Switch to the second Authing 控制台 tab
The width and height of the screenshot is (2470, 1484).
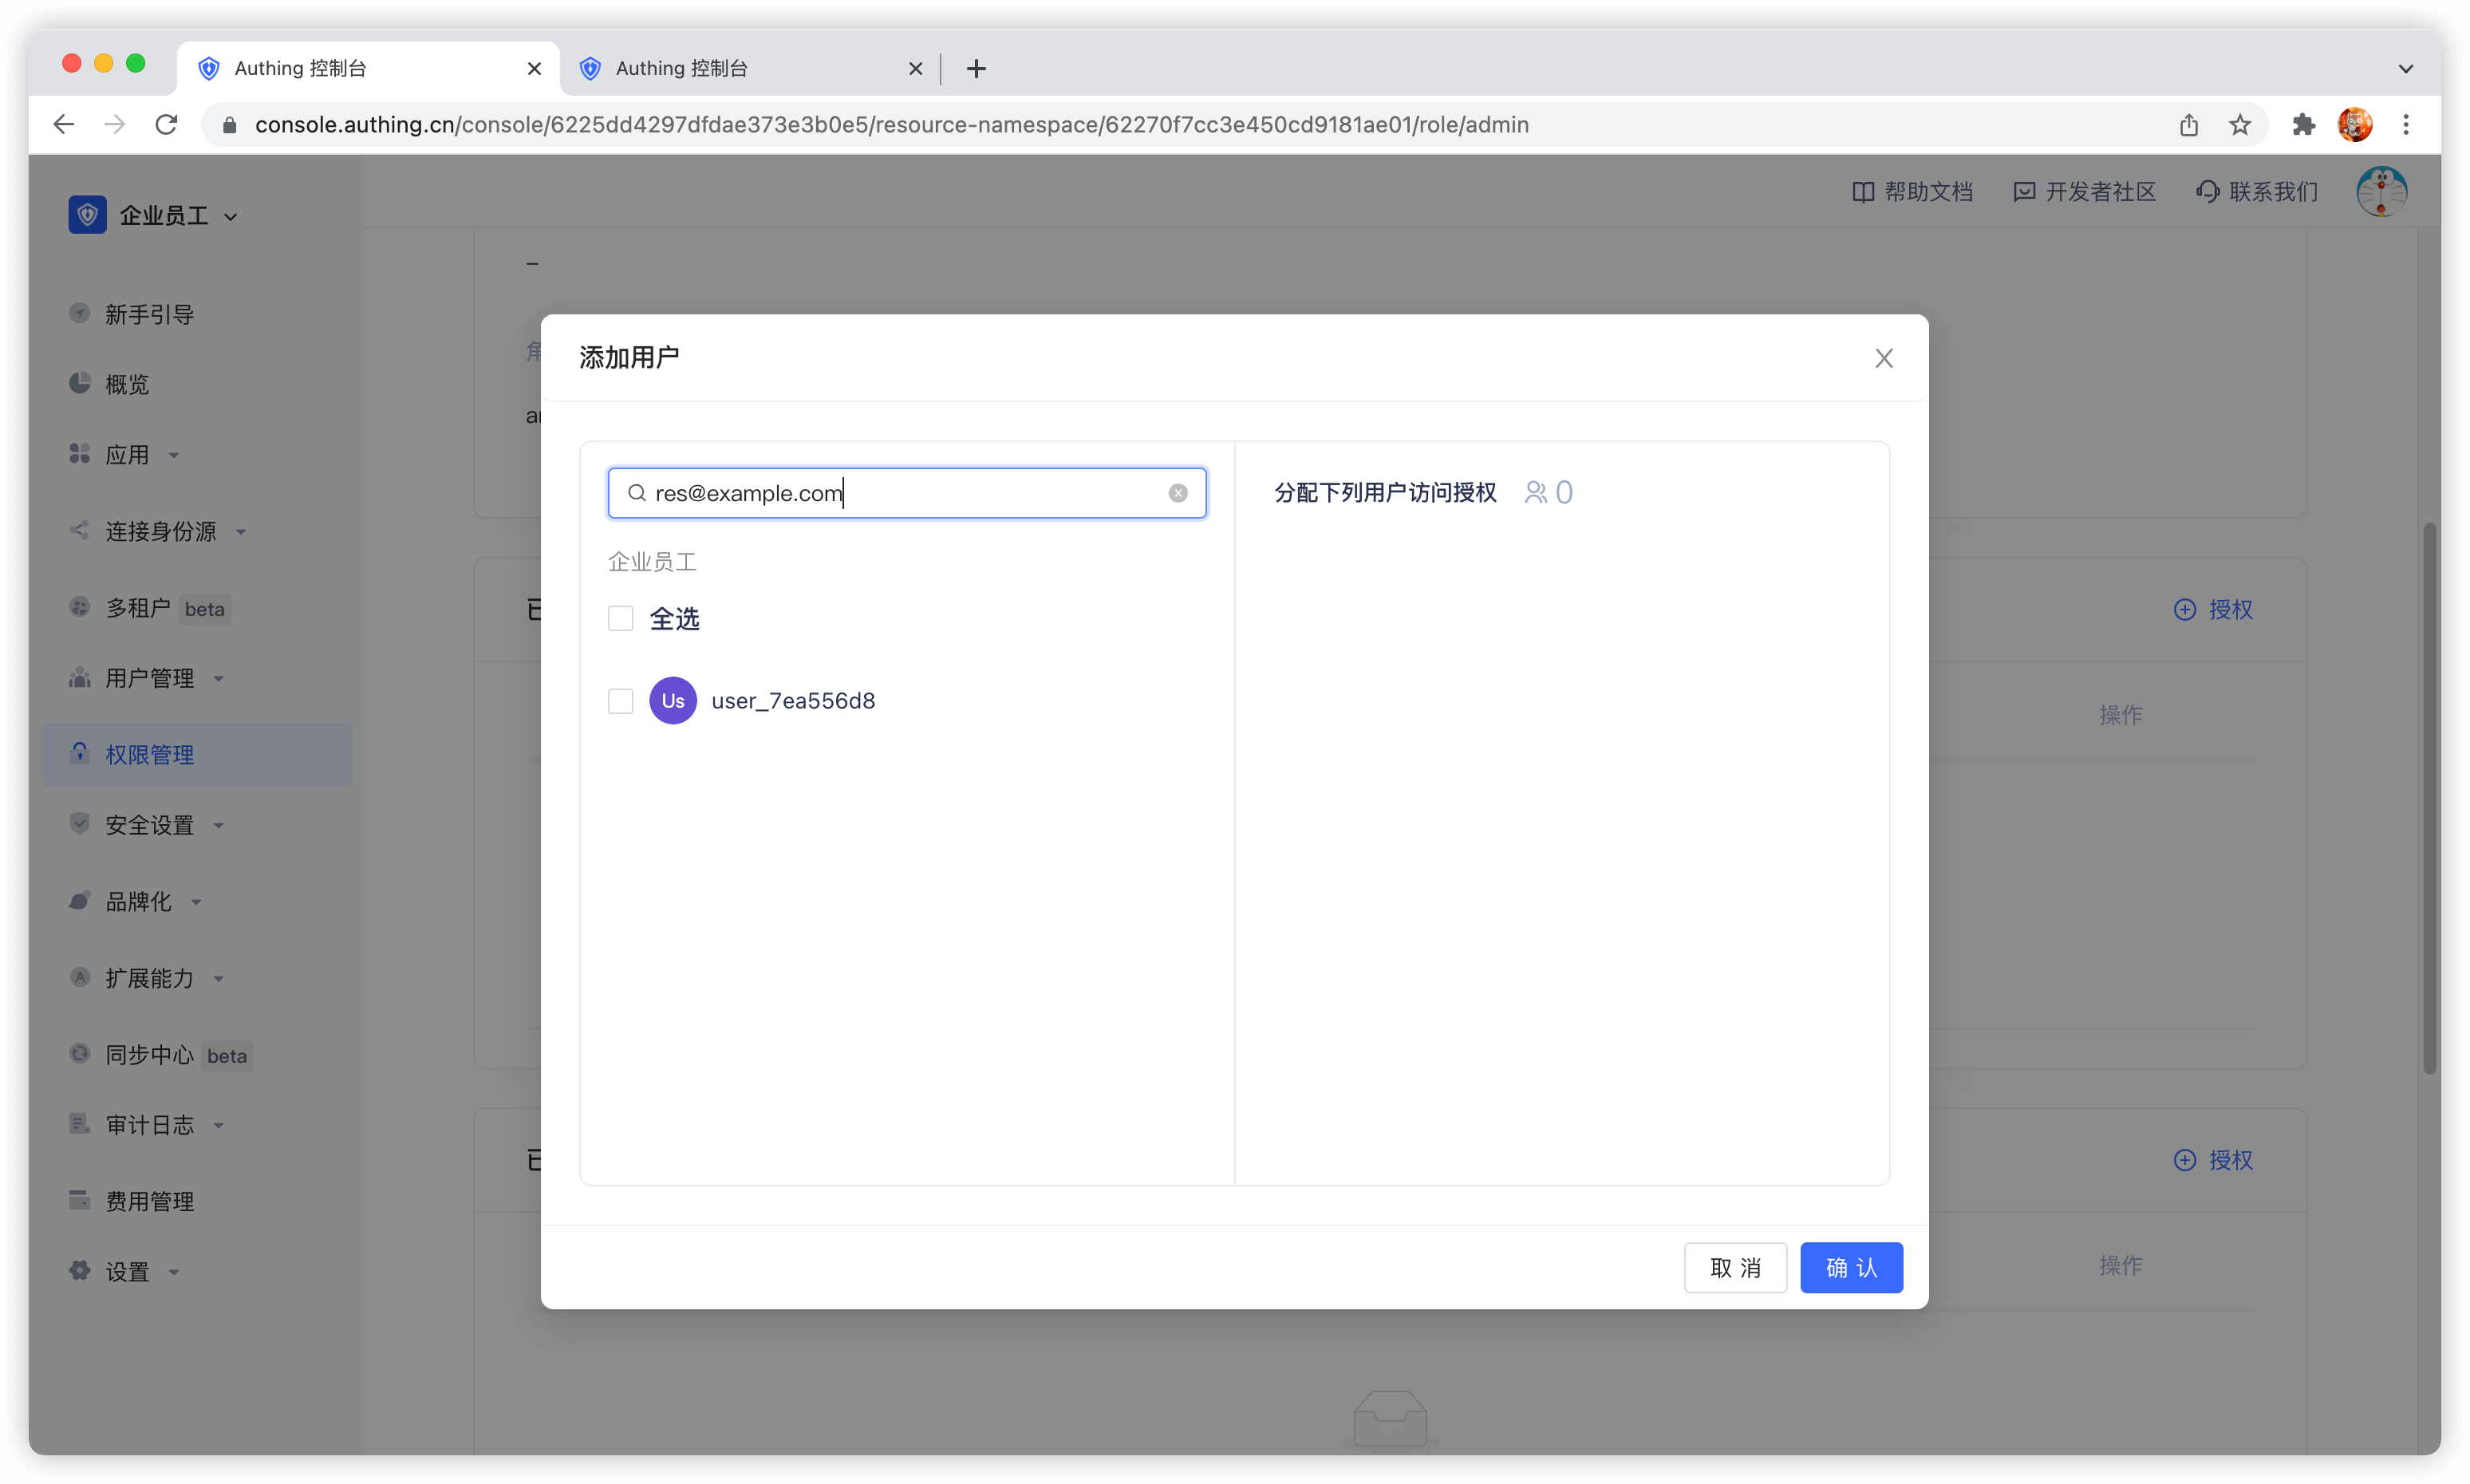click(740, 69)
